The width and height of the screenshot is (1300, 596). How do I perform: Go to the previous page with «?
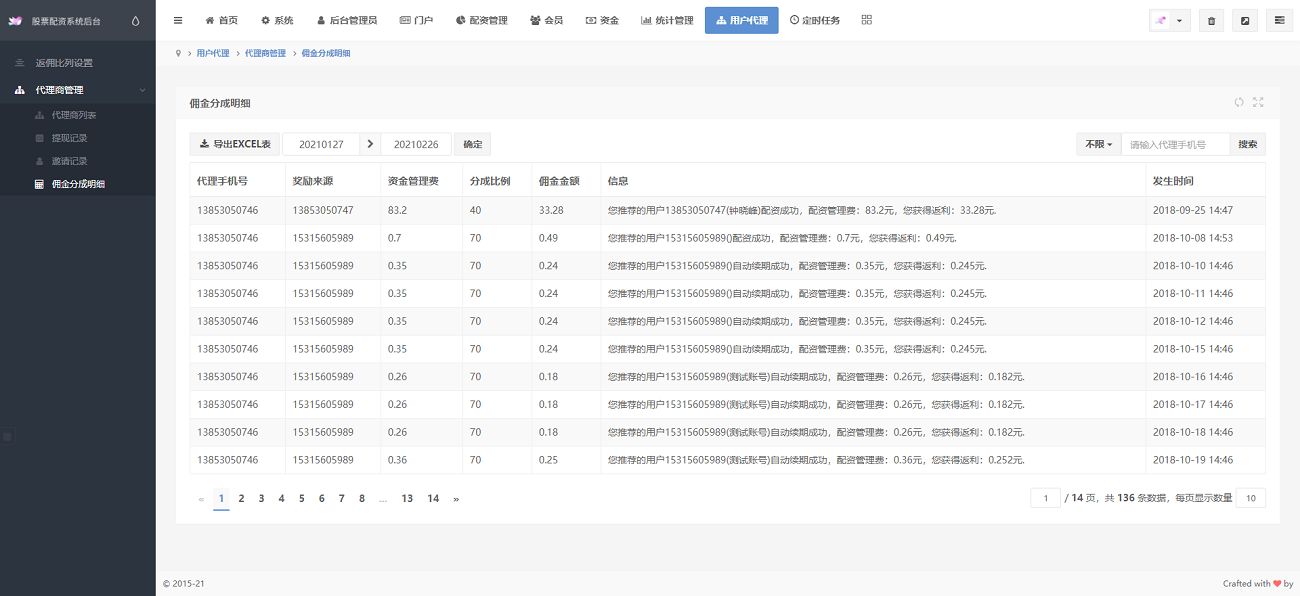point(201,498)
